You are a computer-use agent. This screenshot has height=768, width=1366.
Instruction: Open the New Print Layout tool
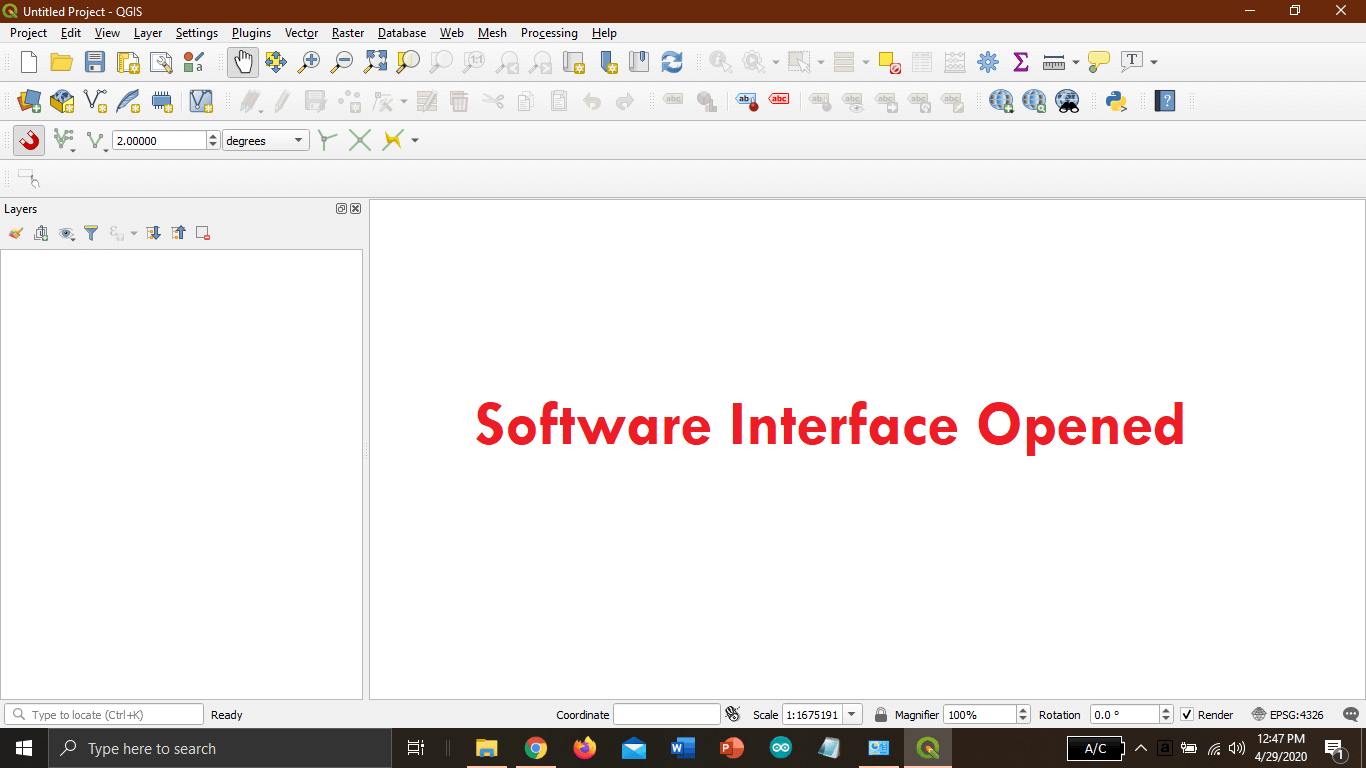(128, 62)
